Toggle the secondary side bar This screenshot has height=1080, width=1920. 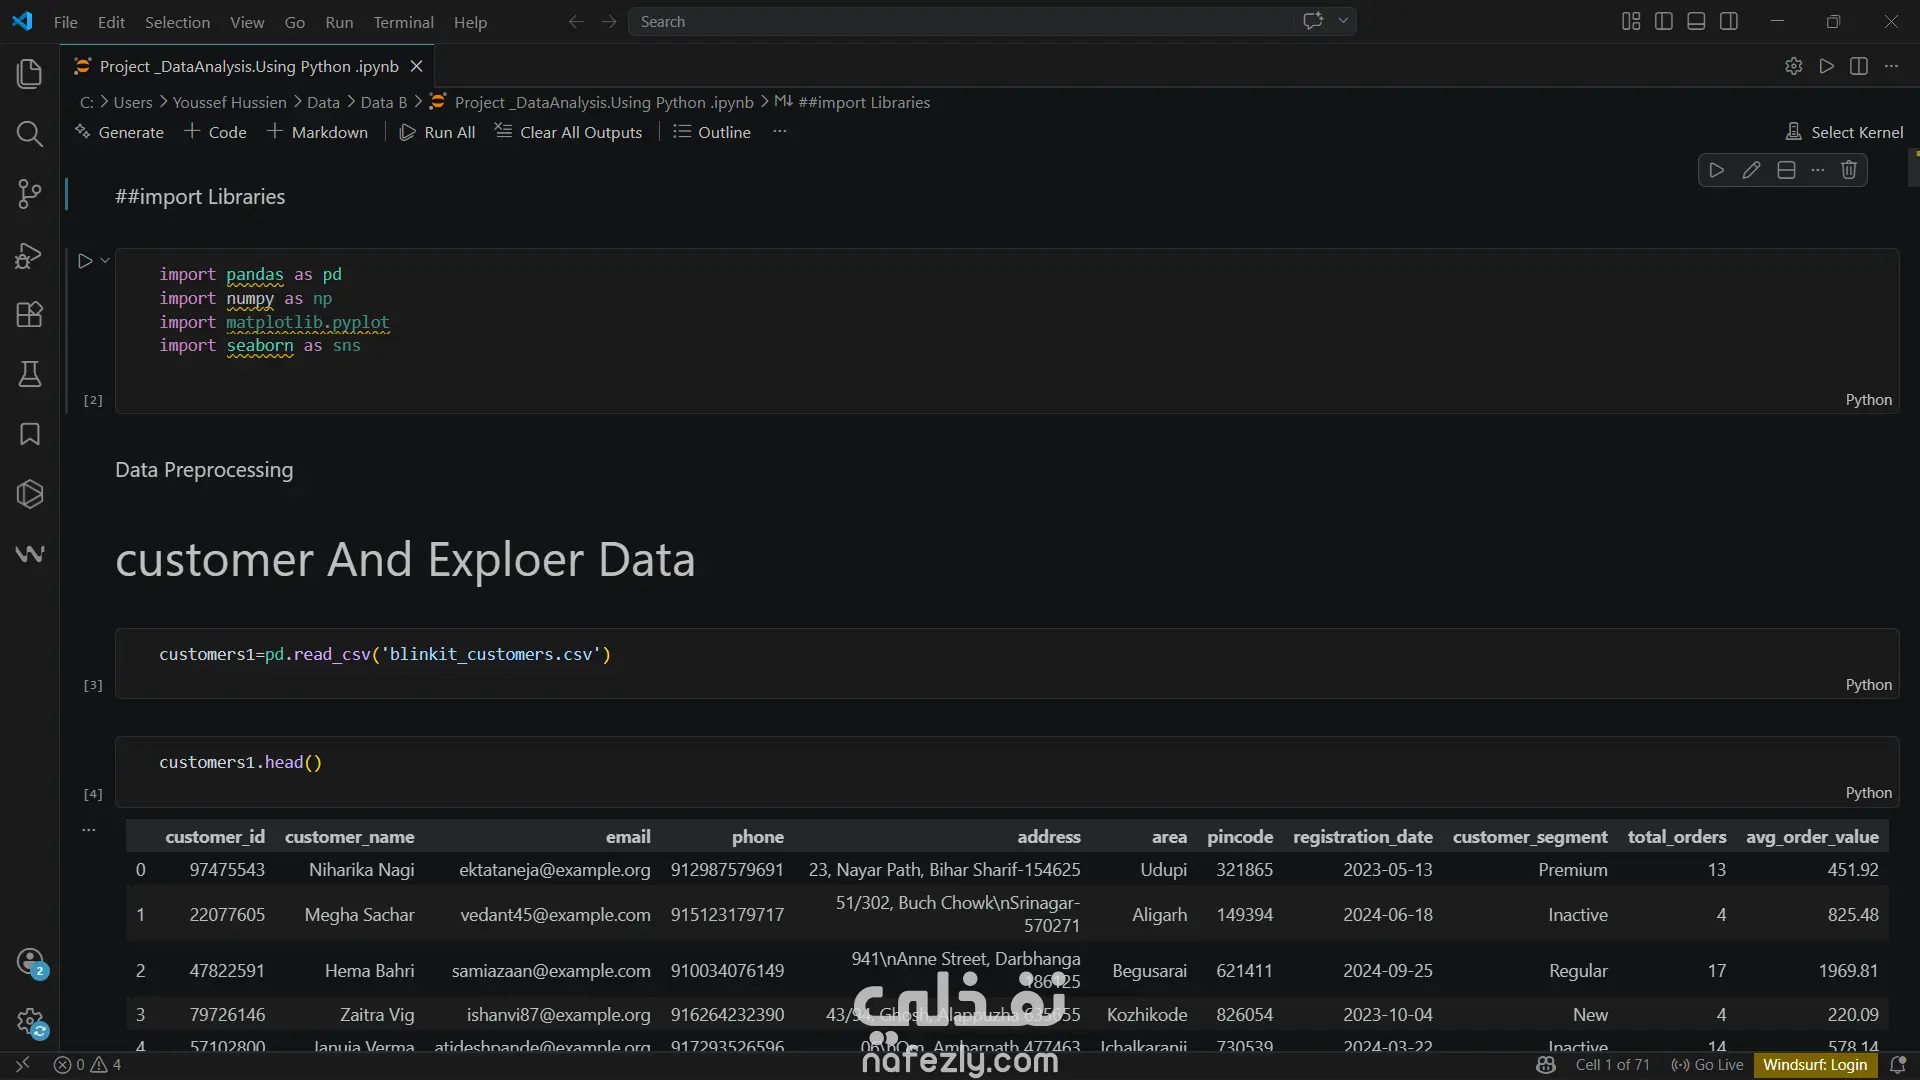point(1729,21)
